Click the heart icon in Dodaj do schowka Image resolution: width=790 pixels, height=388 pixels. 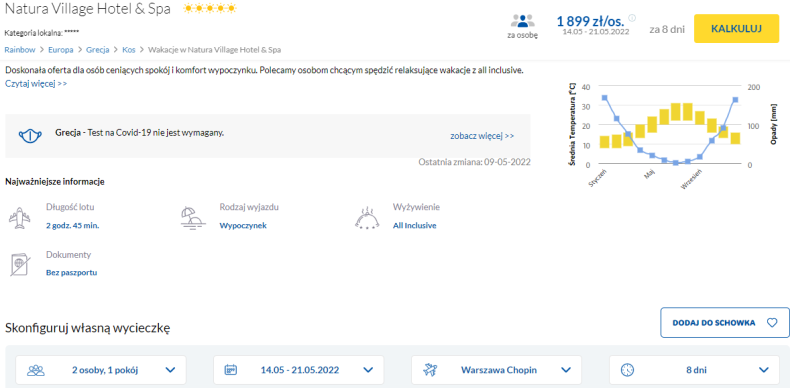tap(771, 322)
